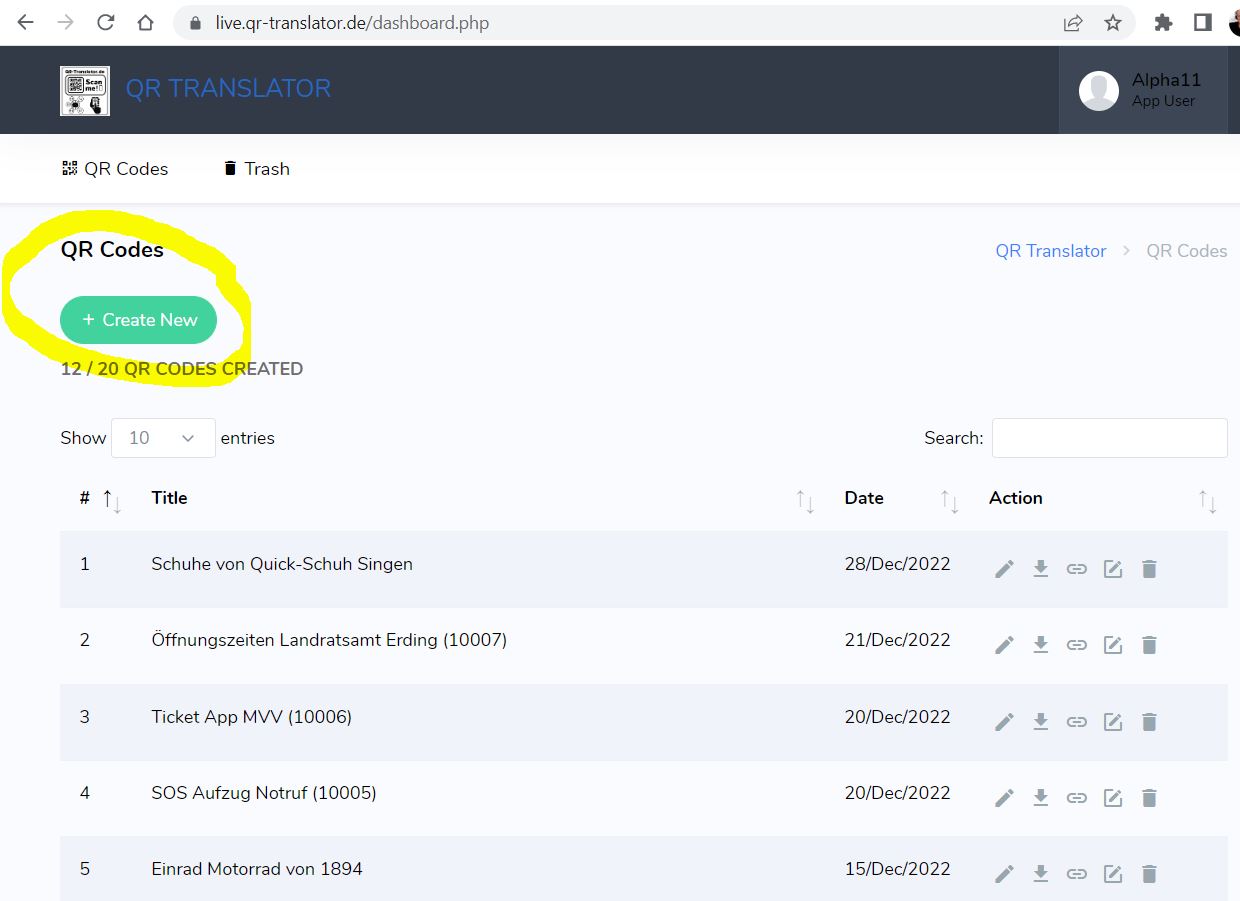Click pencil icon for SOS Aufzug Notruf

click(1004, 797)
